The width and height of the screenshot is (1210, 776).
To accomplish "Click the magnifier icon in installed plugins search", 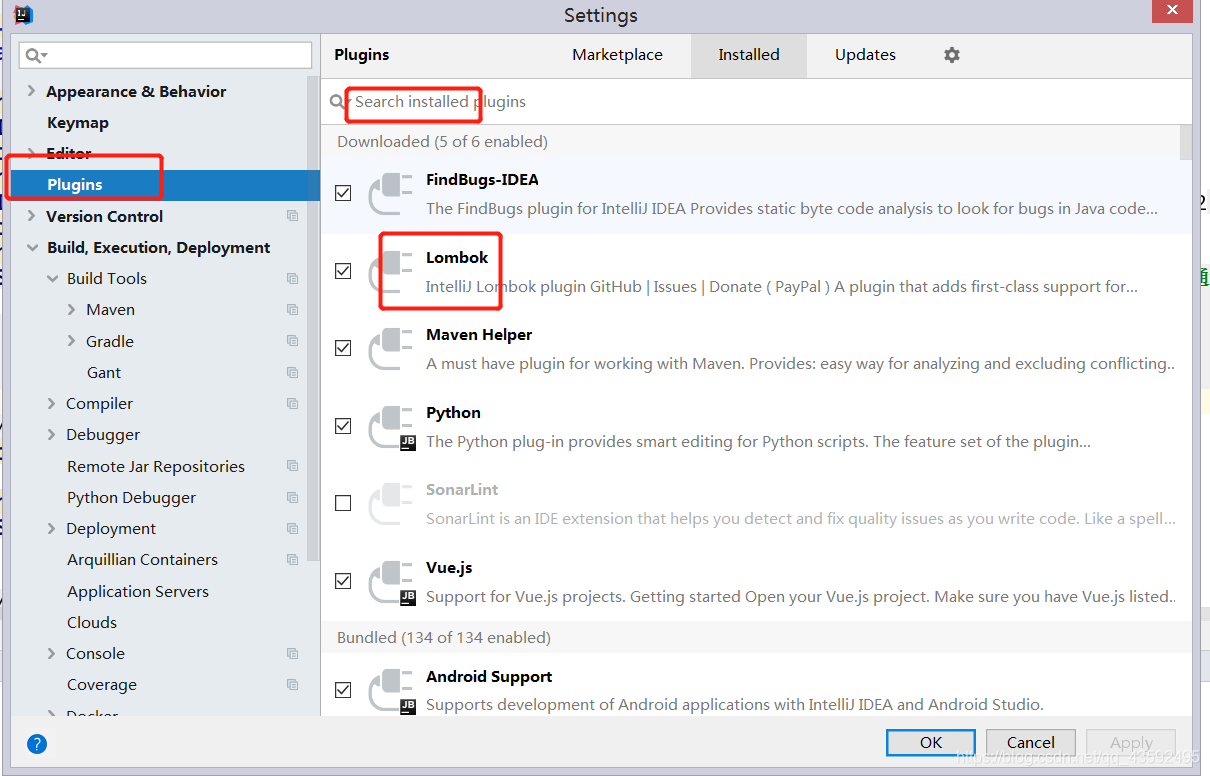I will coord(339,102).
